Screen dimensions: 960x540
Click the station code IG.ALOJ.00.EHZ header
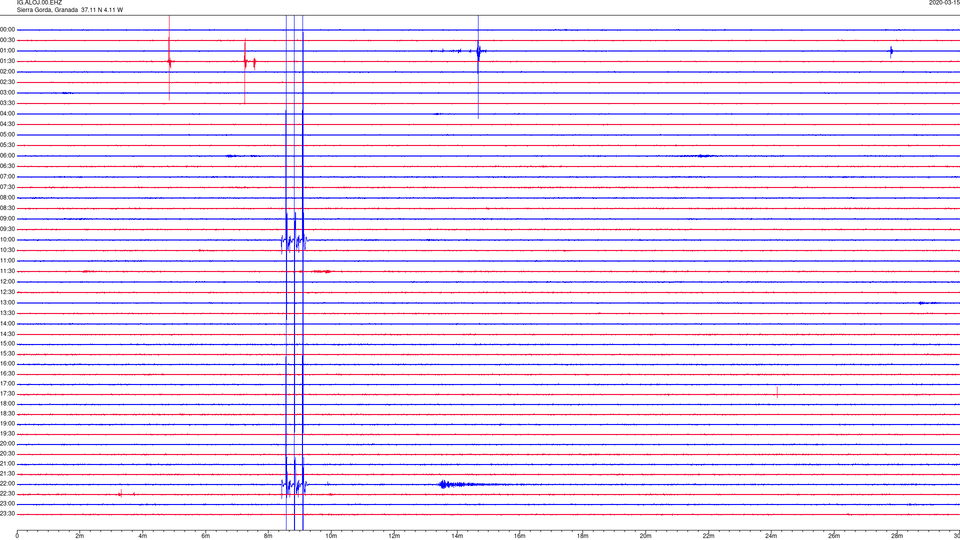[x=39, y=3]
